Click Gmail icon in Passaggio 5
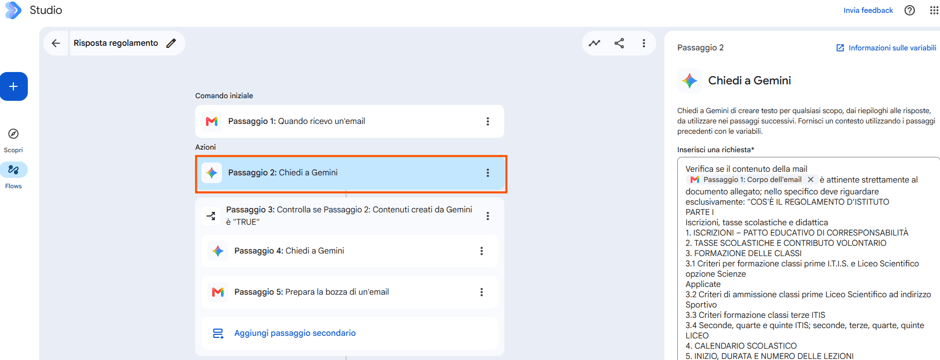This screenshot has width=940, height=360. pyautogui.click(x=218, y=292)
